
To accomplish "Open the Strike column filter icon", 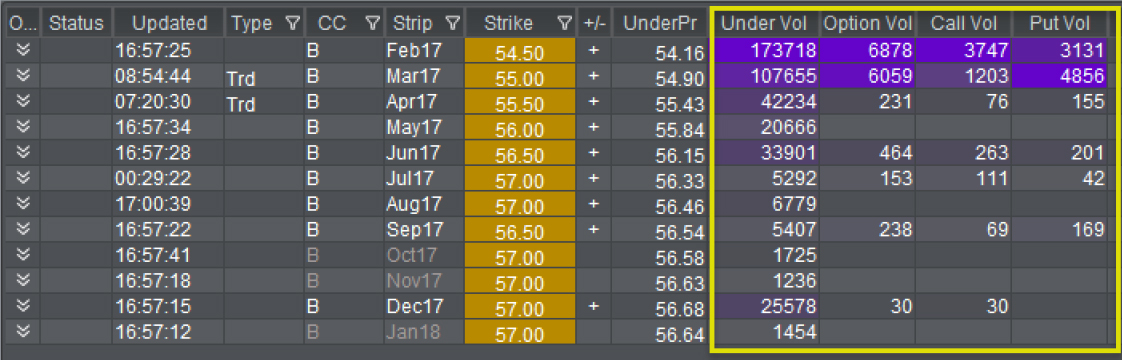I will click(565, 24).
